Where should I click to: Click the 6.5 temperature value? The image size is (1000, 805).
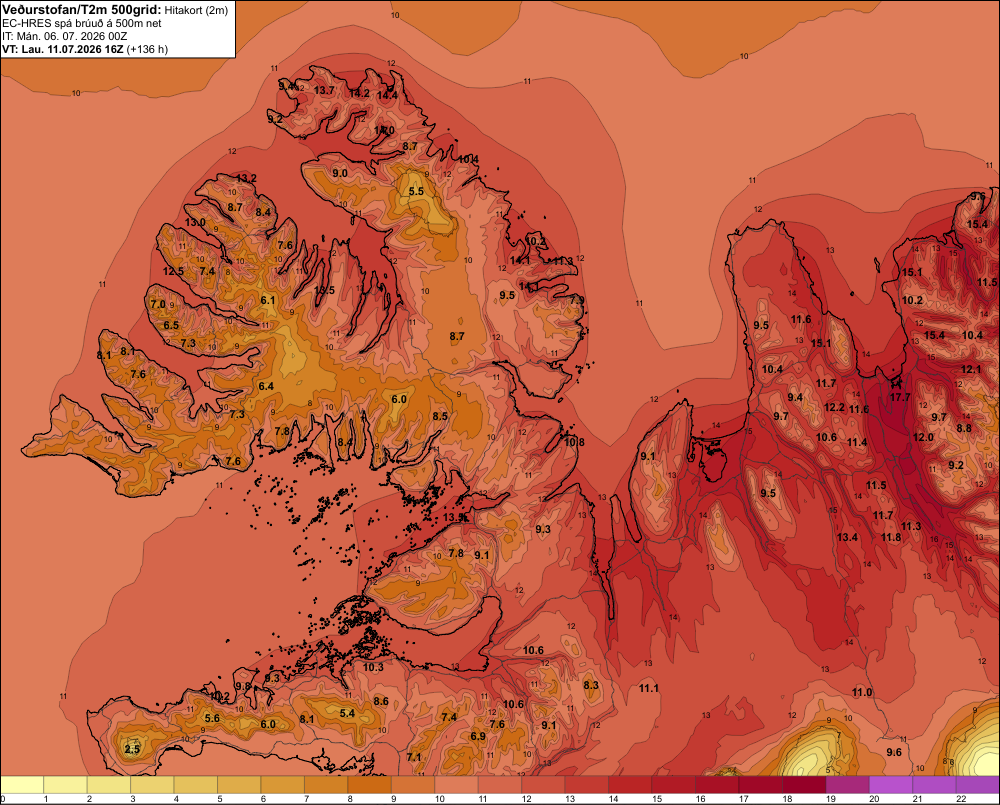pos(171,325)
